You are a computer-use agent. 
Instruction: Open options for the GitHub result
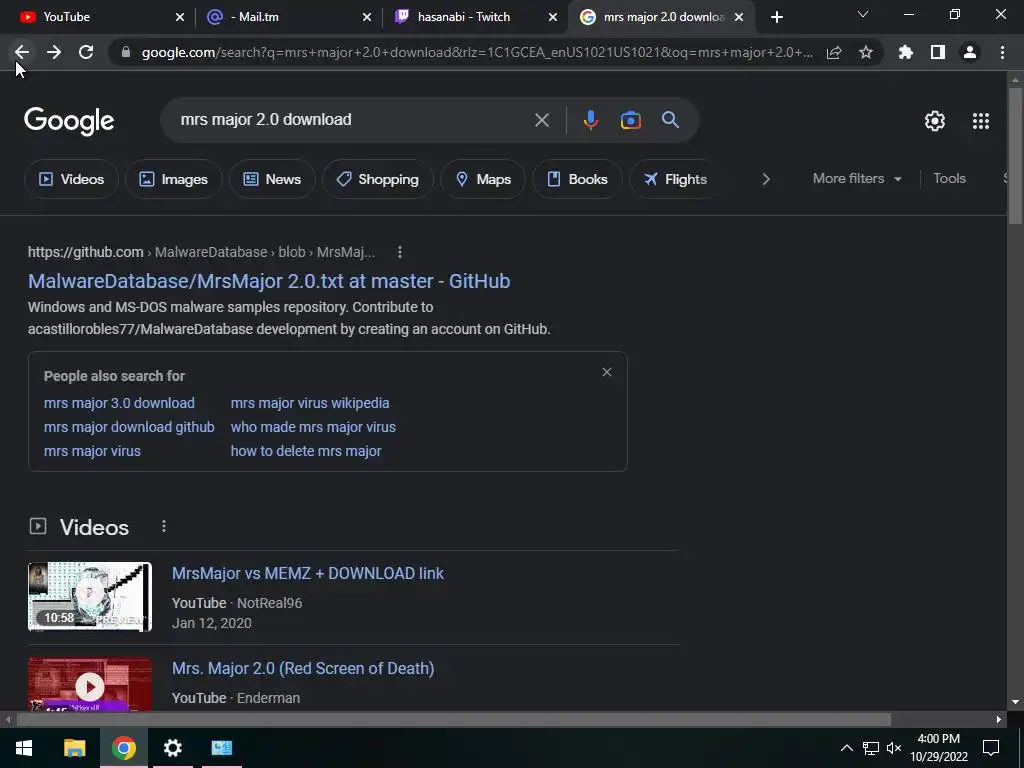(x=400, y=252)
